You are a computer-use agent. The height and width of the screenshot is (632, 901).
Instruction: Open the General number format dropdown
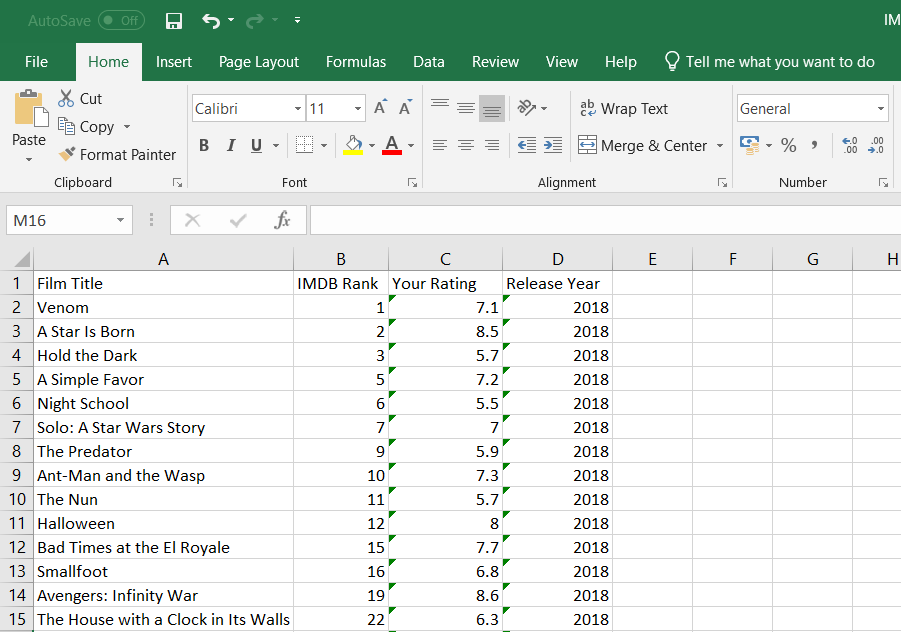click(880, 109)
